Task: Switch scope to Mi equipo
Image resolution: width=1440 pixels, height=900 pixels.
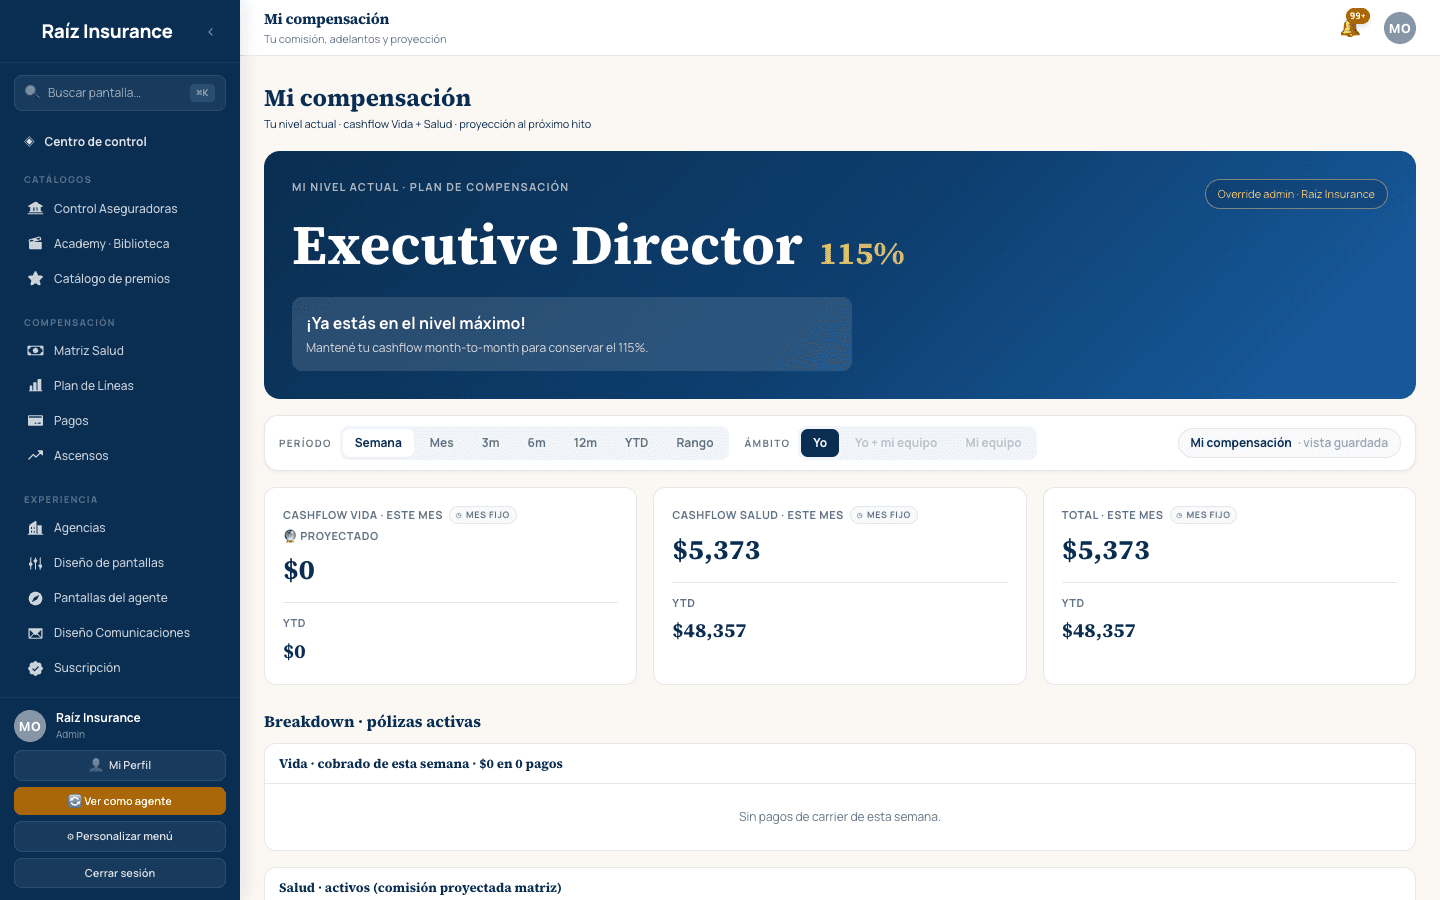Action: 993,443
